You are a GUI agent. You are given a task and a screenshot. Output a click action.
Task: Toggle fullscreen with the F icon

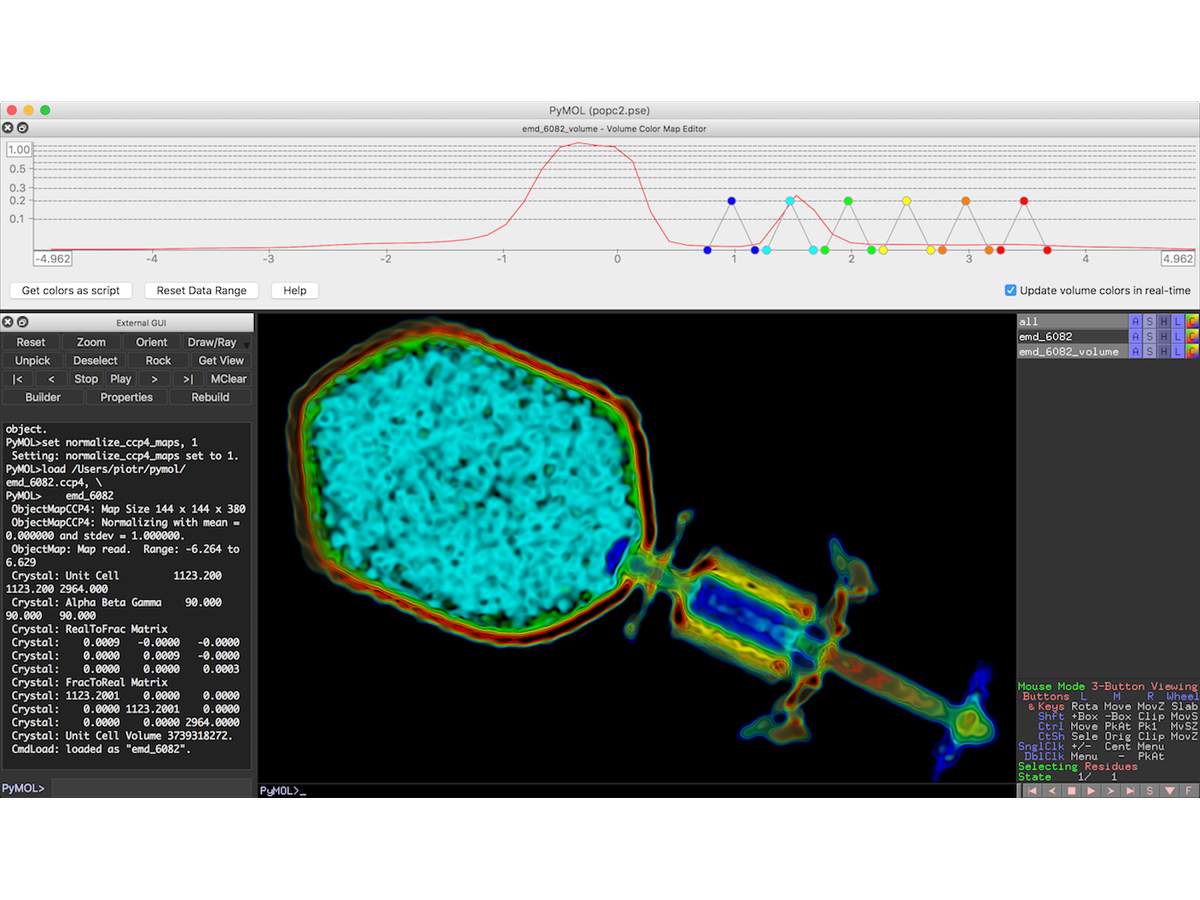(1189, 791)
